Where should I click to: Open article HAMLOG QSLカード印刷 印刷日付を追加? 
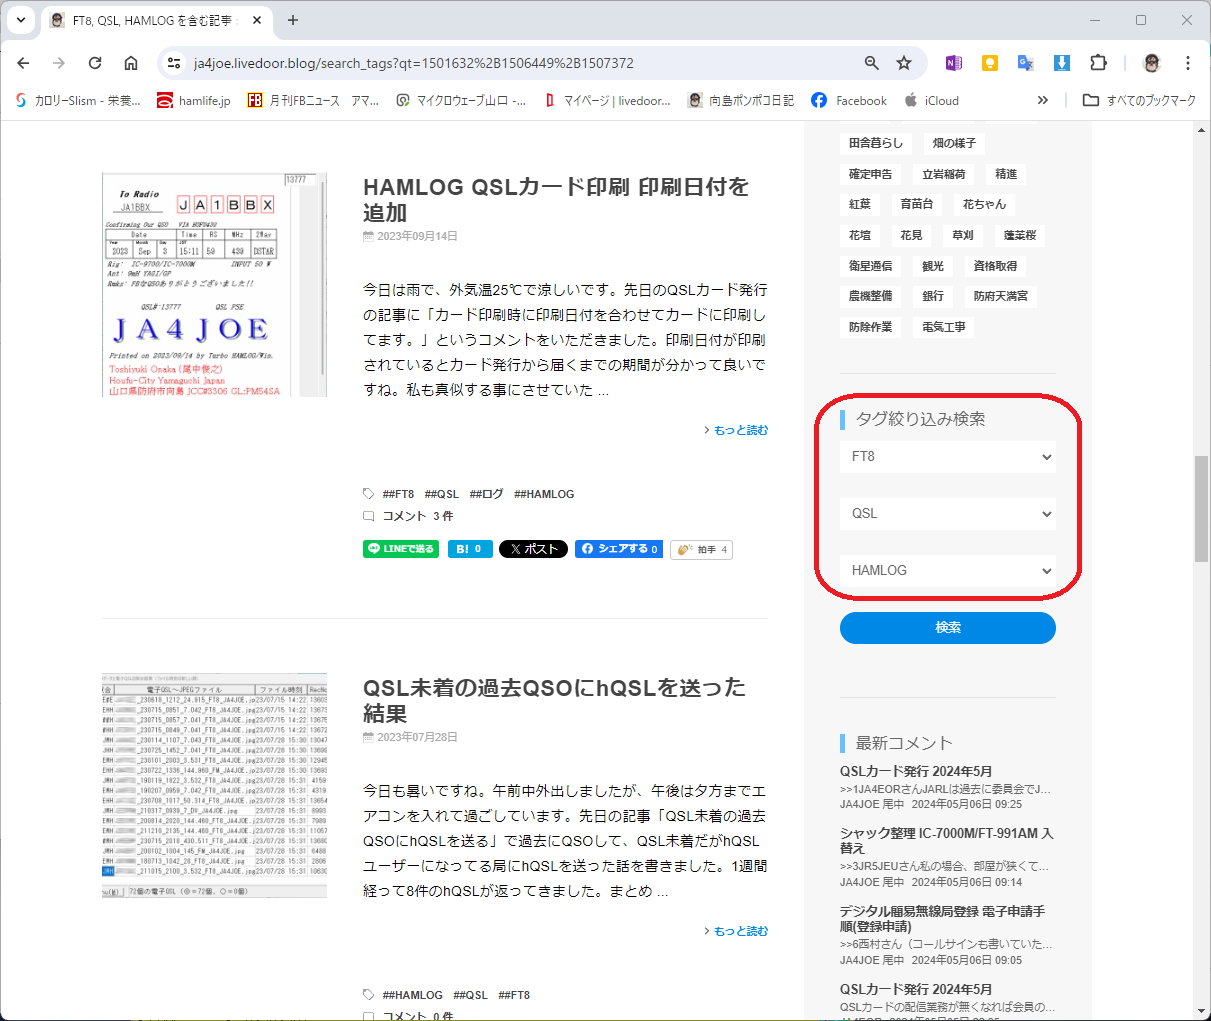556,199
